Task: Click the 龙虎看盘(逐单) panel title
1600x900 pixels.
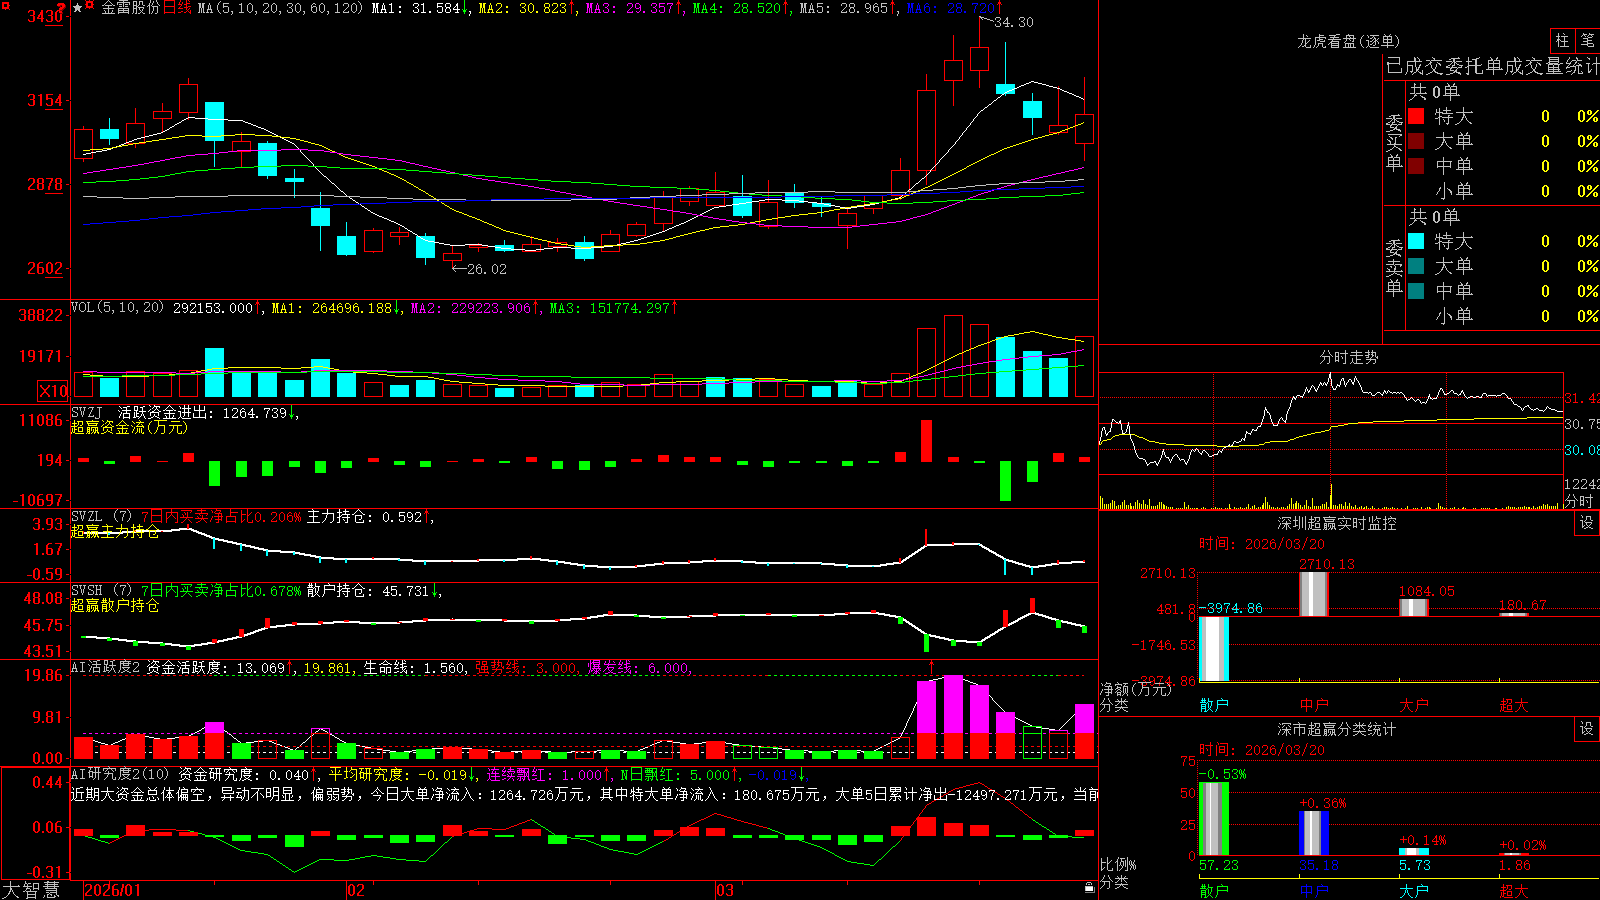Action: 1348,41
